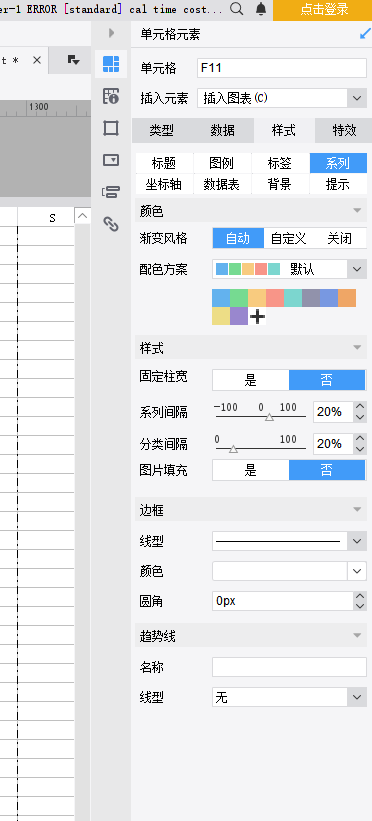Click the 分类间隔 slider handle
The width and height of the screenshot is (372, 821).
[x=234, y=449]
